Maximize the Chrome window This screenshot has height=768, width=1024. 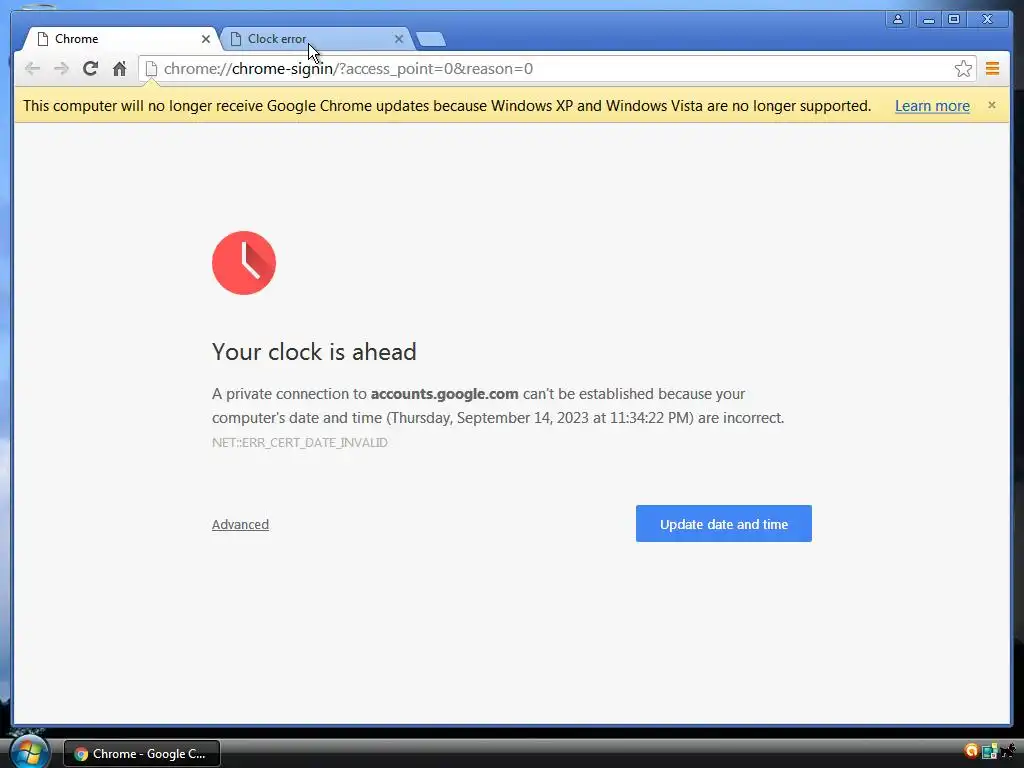coord(953,19)
